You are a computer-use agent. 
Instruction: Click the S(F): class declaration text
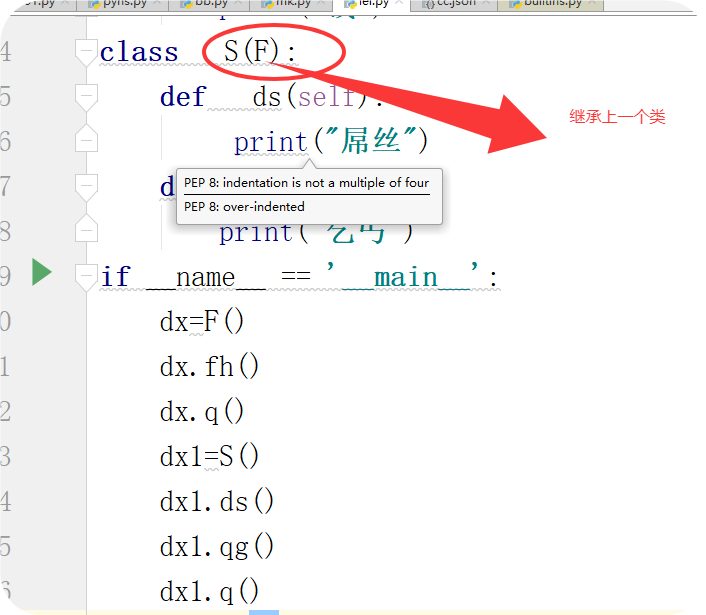[x=260, y=51]
